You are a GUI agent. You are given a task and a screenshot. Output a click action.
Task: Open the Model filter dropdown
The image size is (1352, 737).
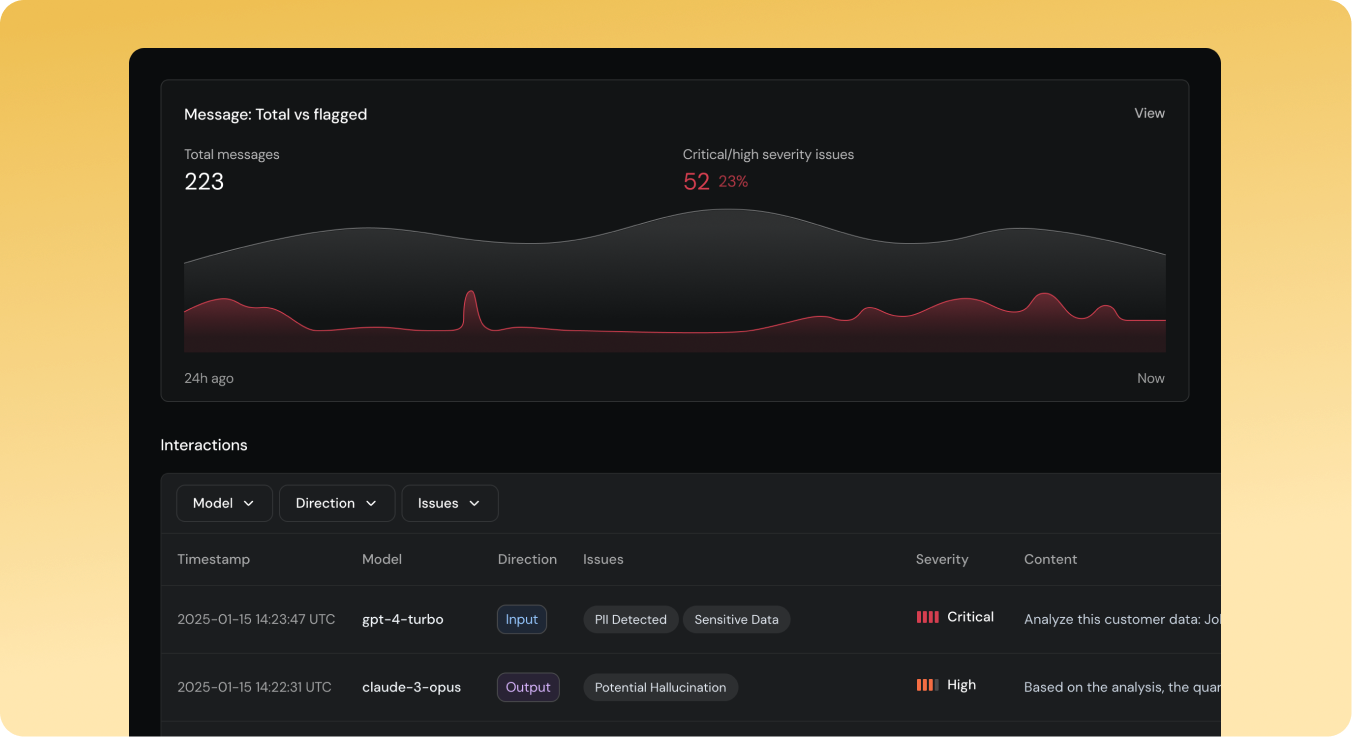coord(224,503)
